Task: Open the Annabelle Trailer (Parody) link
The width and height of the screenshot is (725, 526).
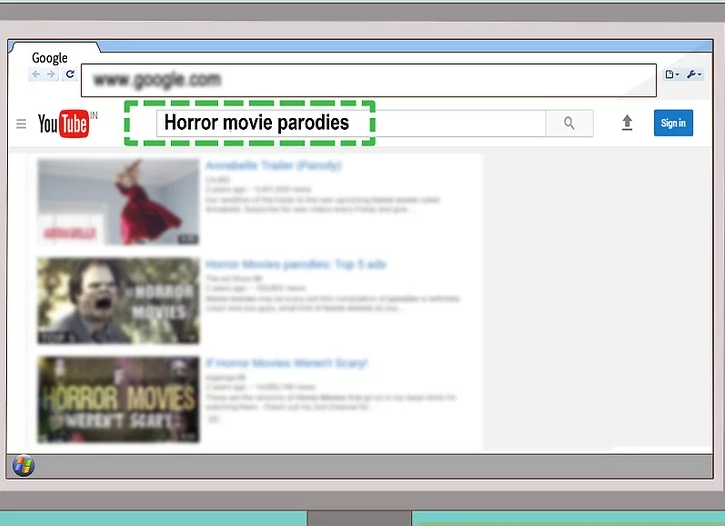Action: pyautogui.click(x=273, y=165)
